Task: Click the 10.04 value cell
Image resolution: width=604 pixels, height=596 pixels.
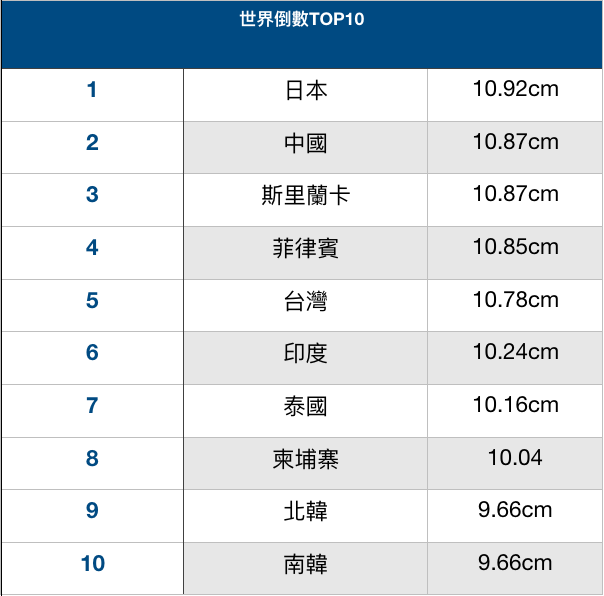Action: (x=515, y=458)
